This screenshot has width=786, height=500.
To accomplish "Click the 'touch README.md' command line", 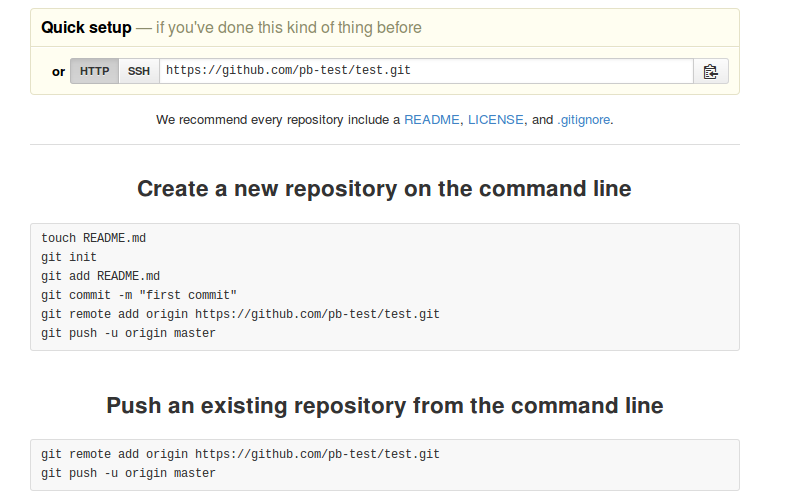I will [94, 238].
